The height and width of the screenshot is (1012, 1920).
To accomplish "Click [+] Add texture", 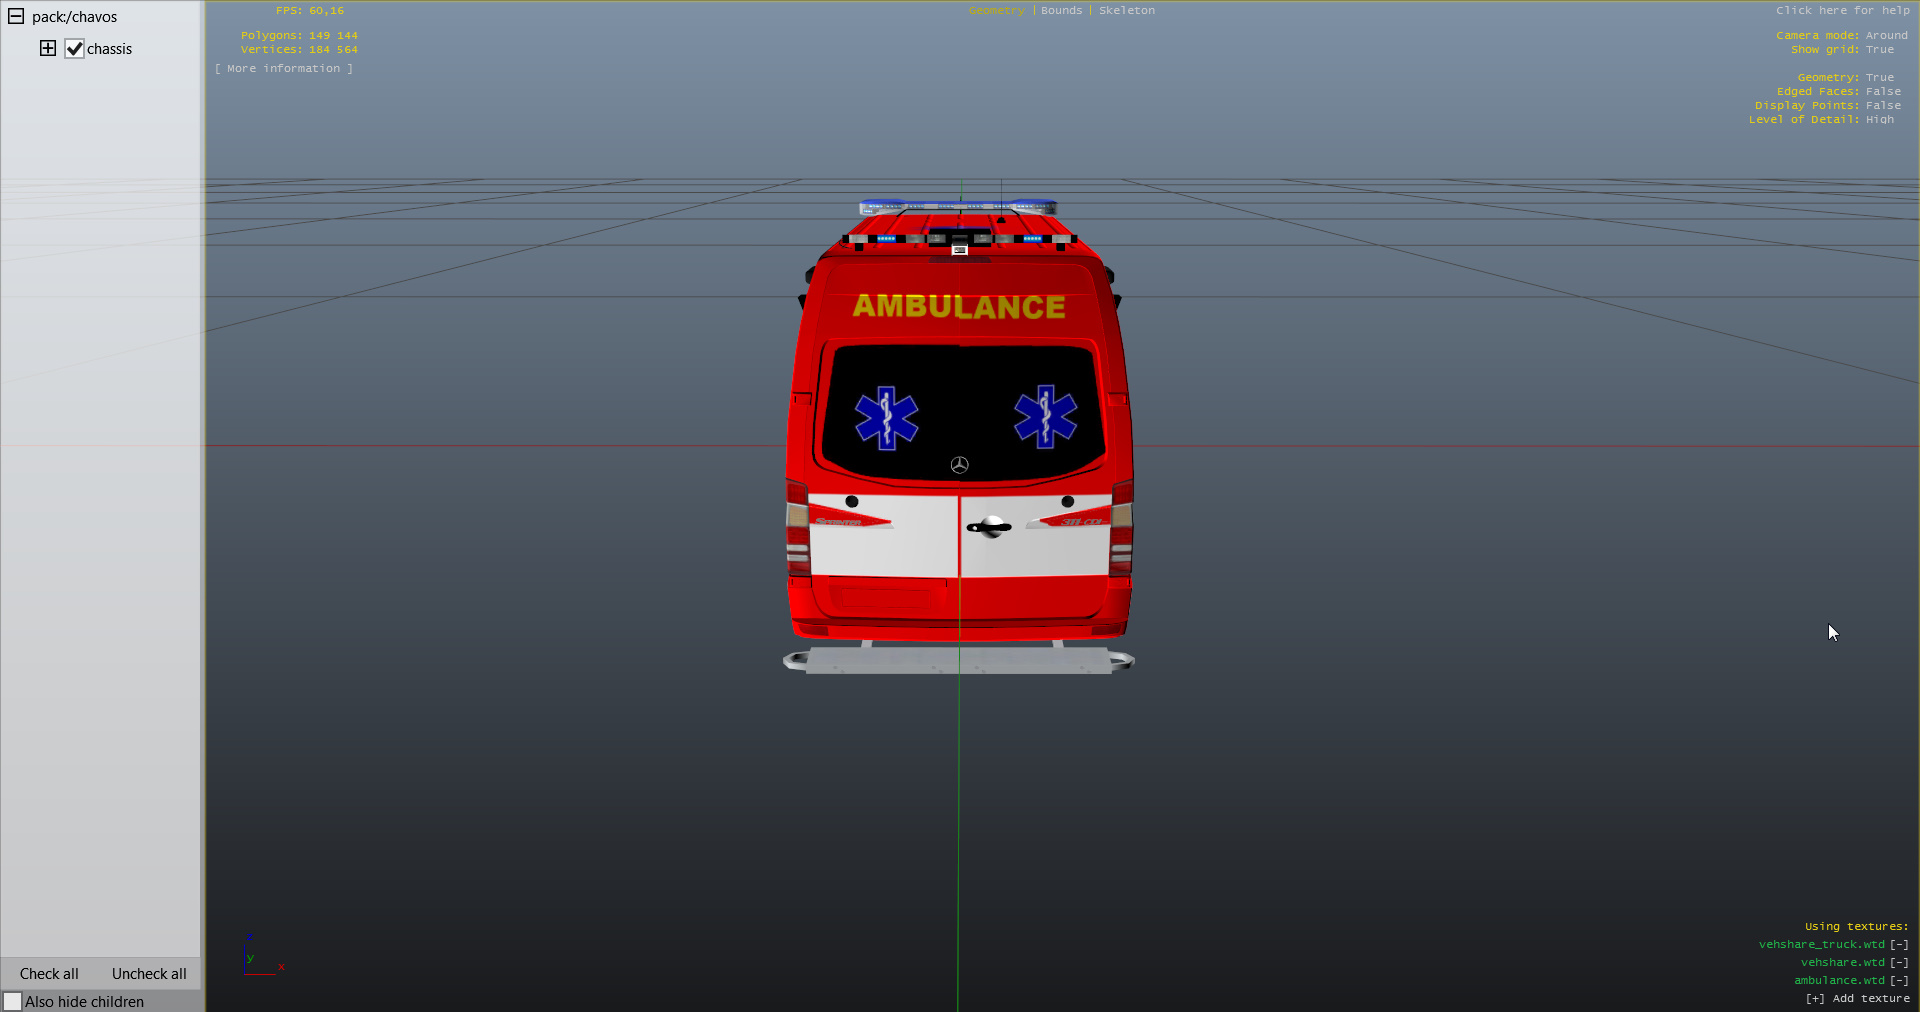I will pos(1857,998).
